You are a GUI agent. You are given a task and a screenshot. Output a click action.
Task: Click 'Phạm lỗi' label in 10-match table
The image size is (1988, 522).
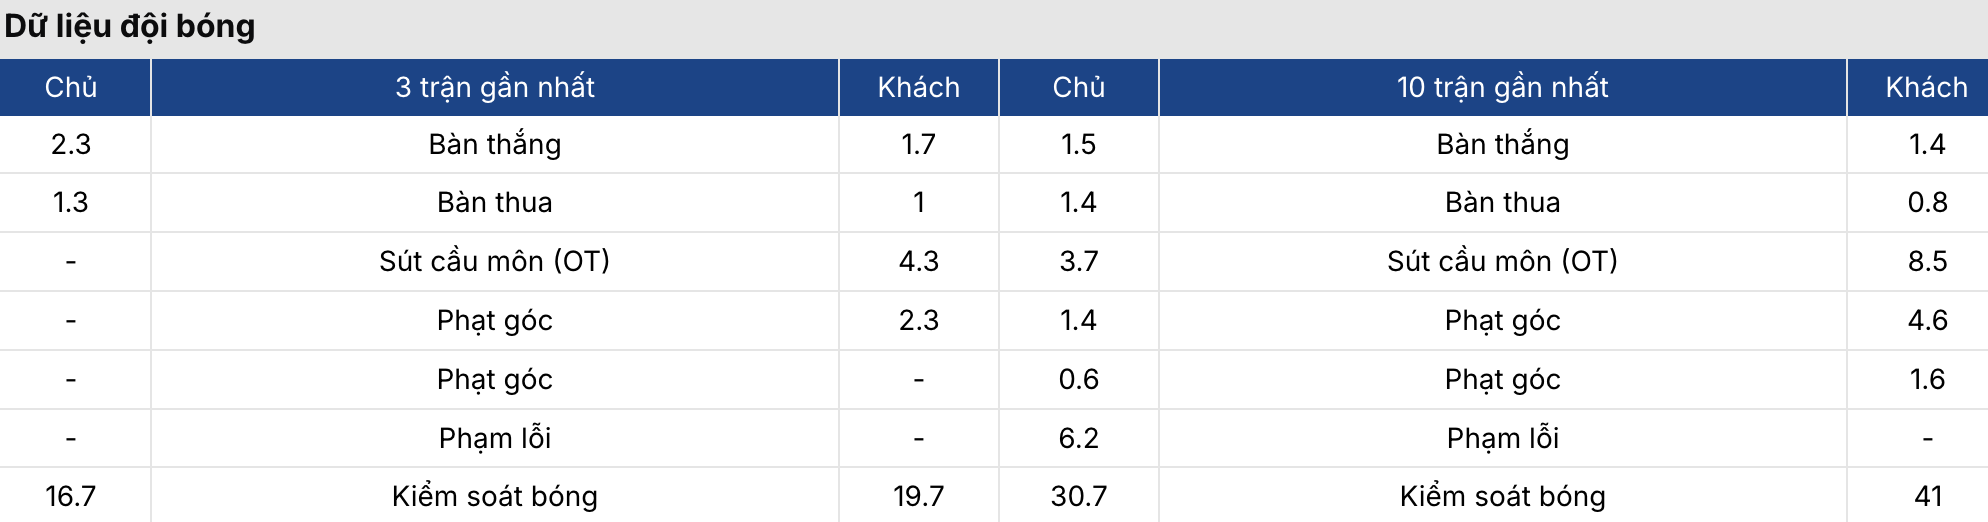coord(1502,438)
